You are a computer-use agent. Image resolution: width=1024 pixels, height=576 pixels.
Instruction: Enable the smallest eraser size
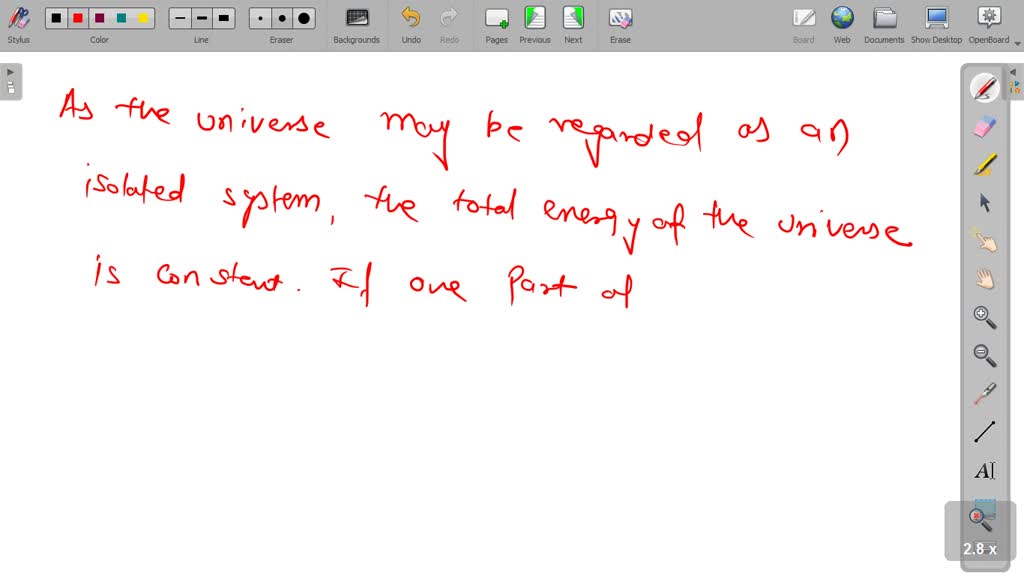point(259,17)
